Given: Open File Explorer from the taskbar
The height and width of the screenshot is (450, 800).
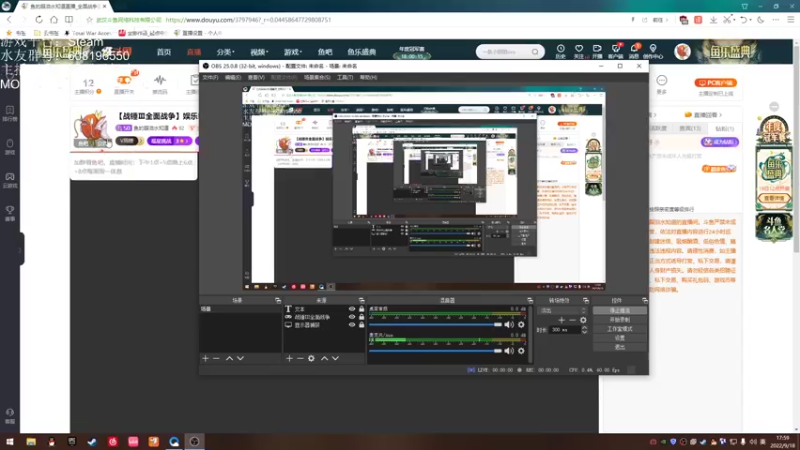Looking at the screenshot, I should click(31, 442).
